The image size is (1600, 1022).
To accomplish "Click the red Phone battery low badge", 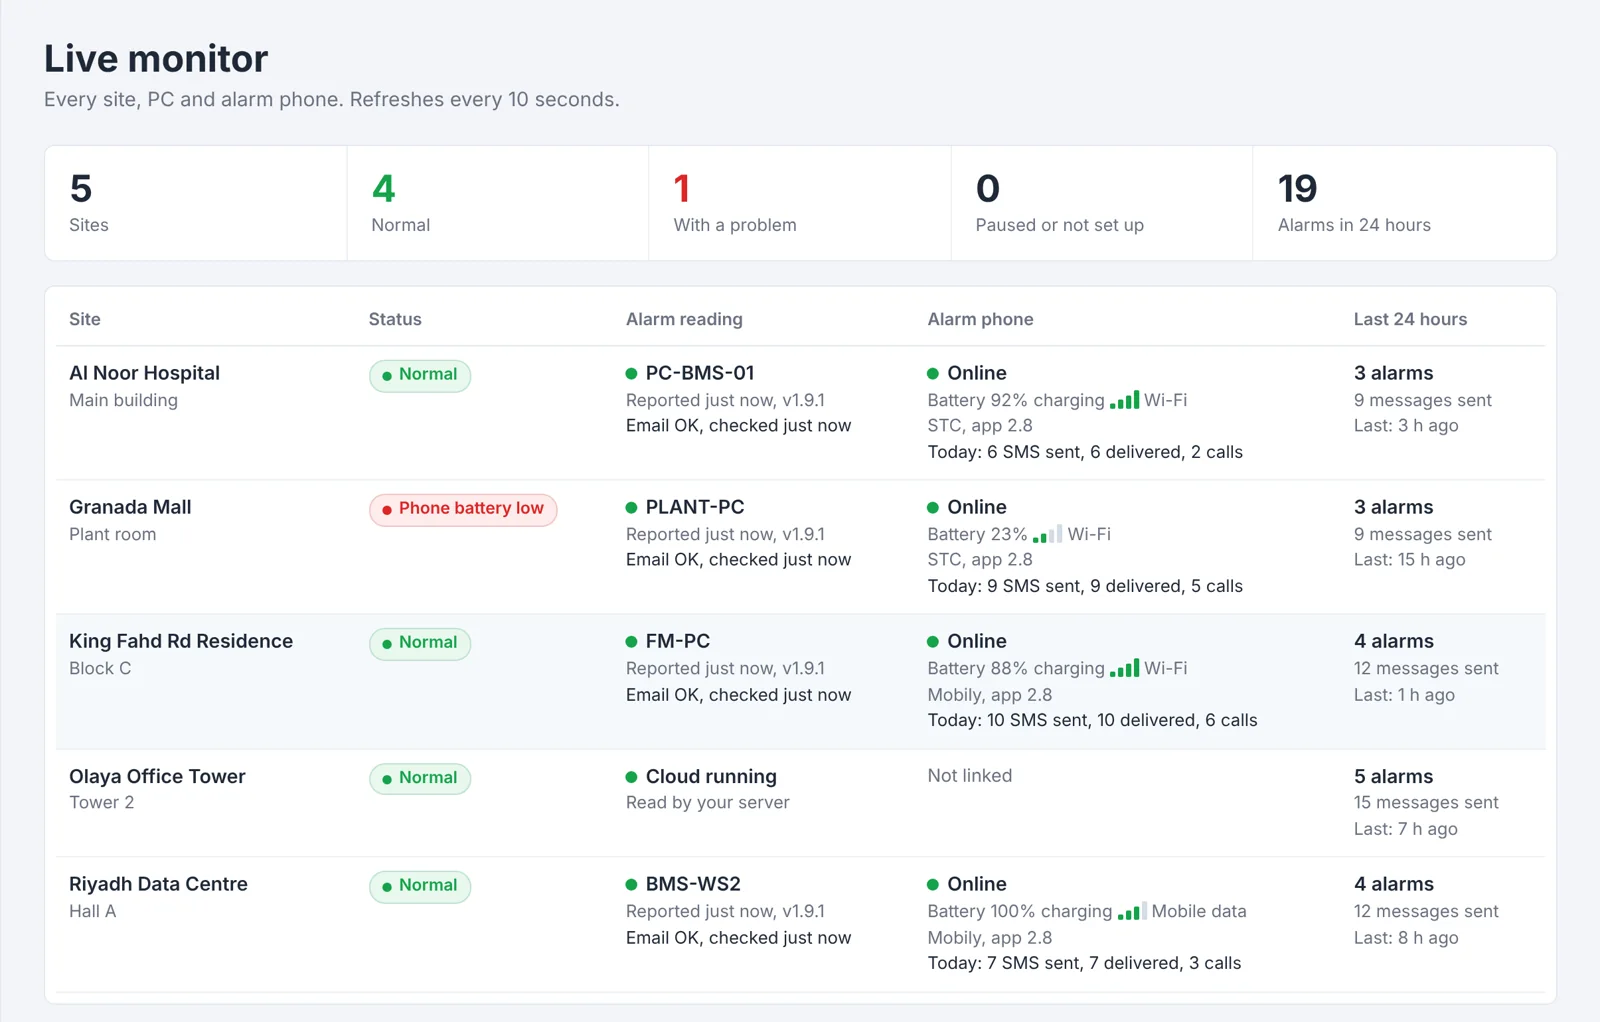I will [x=463, y=509].
